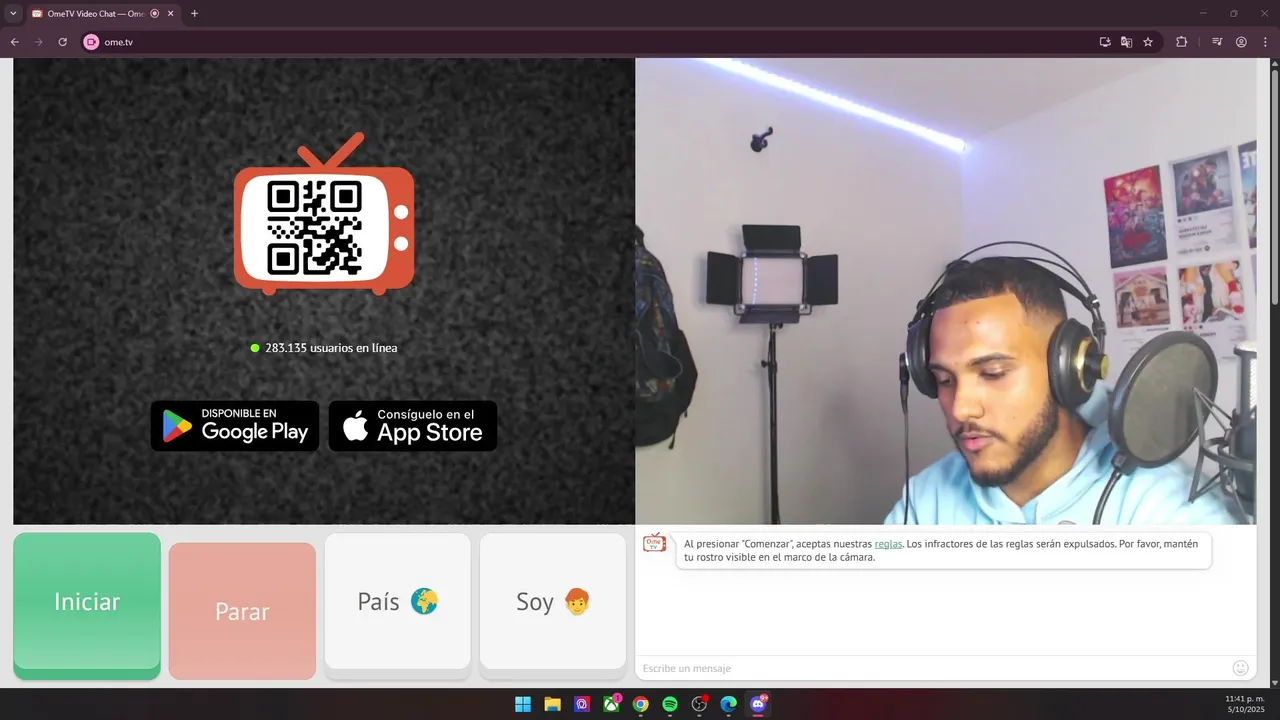Image resolution: width=1280 pixels, height=720 pixels.
Task: Click the 283.135 usuarios en línea text
Action: [331, 348]
